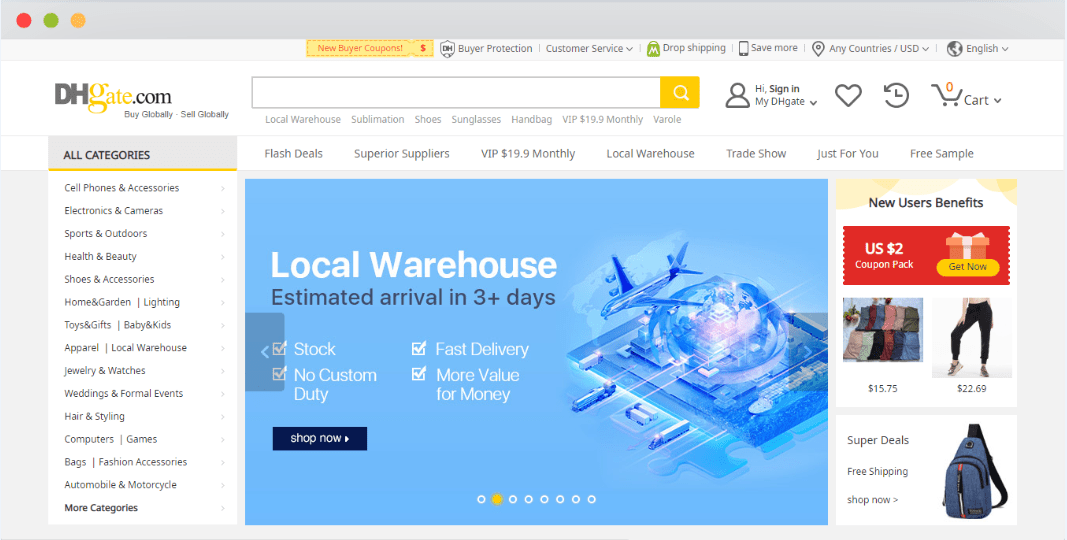This screenshot has width=1067, height=540.
Task: Click the Sunglasses search suggestion
Action: click(476, 120)
